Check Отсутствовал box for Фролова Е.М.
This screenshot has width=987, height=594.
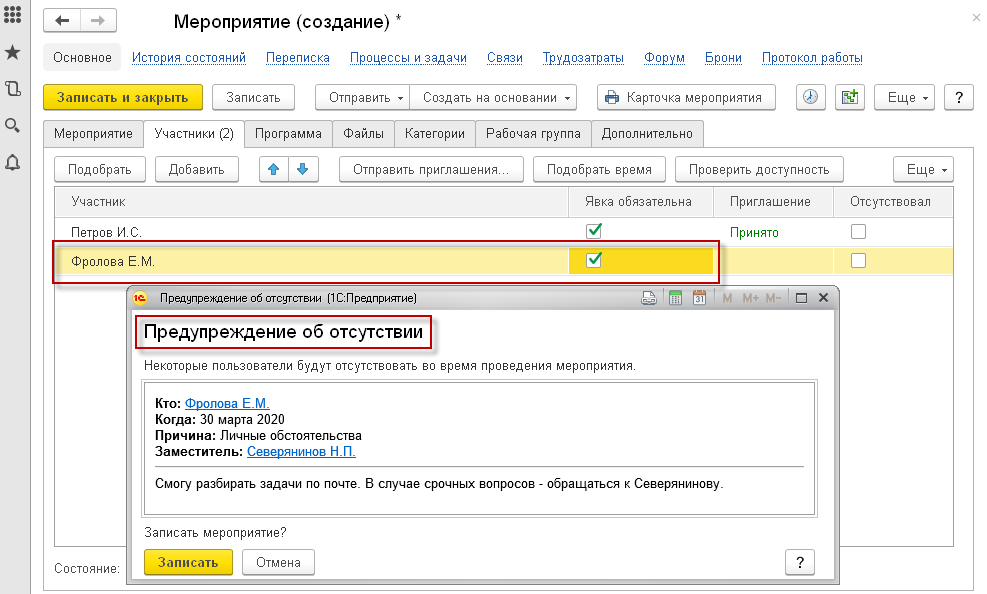[x=858, y=261]
